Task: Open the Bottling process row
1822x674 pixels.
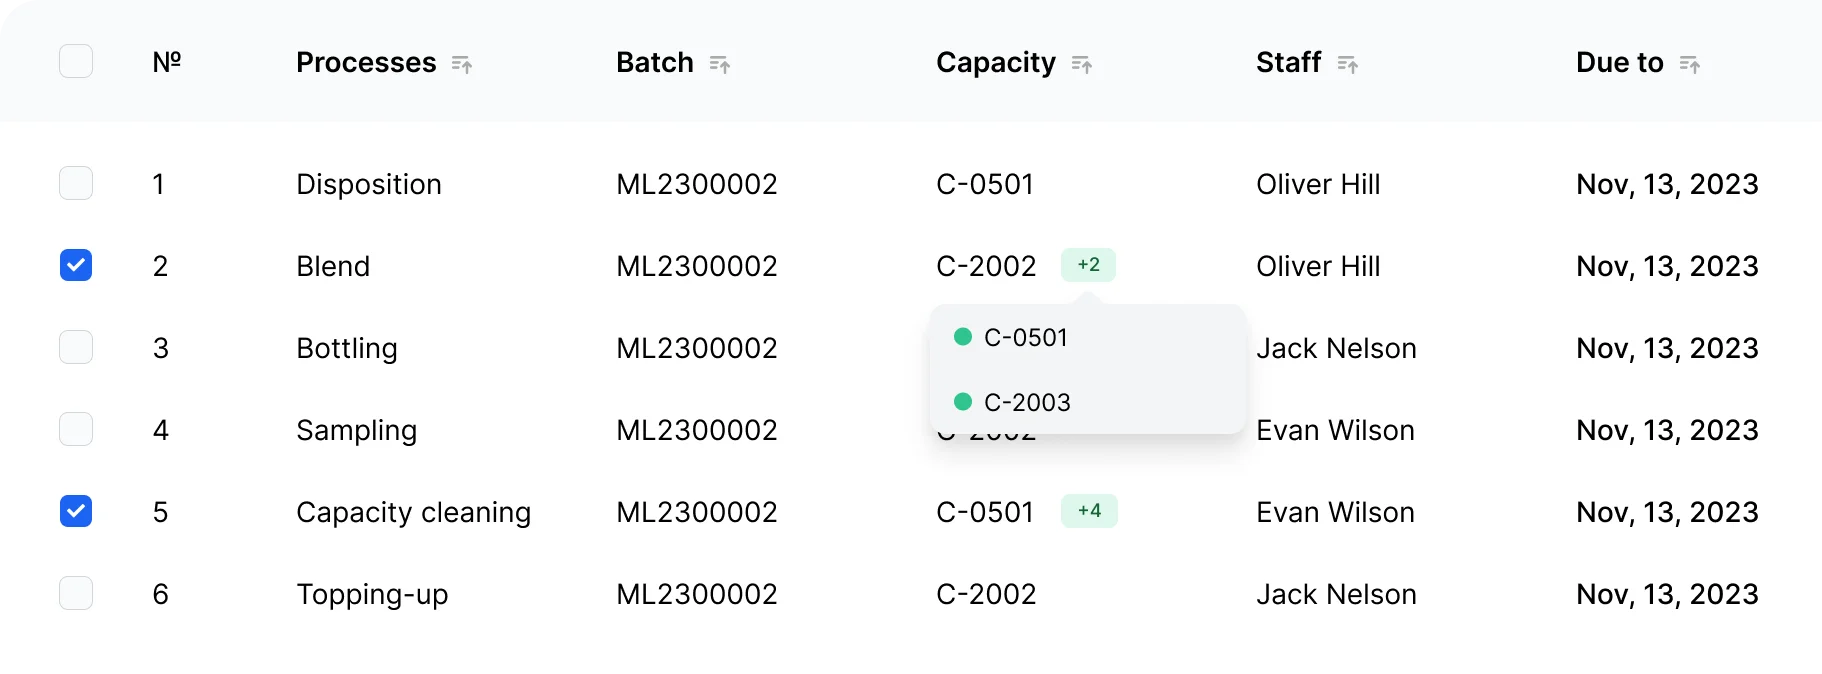Action: tap(347, 348)
